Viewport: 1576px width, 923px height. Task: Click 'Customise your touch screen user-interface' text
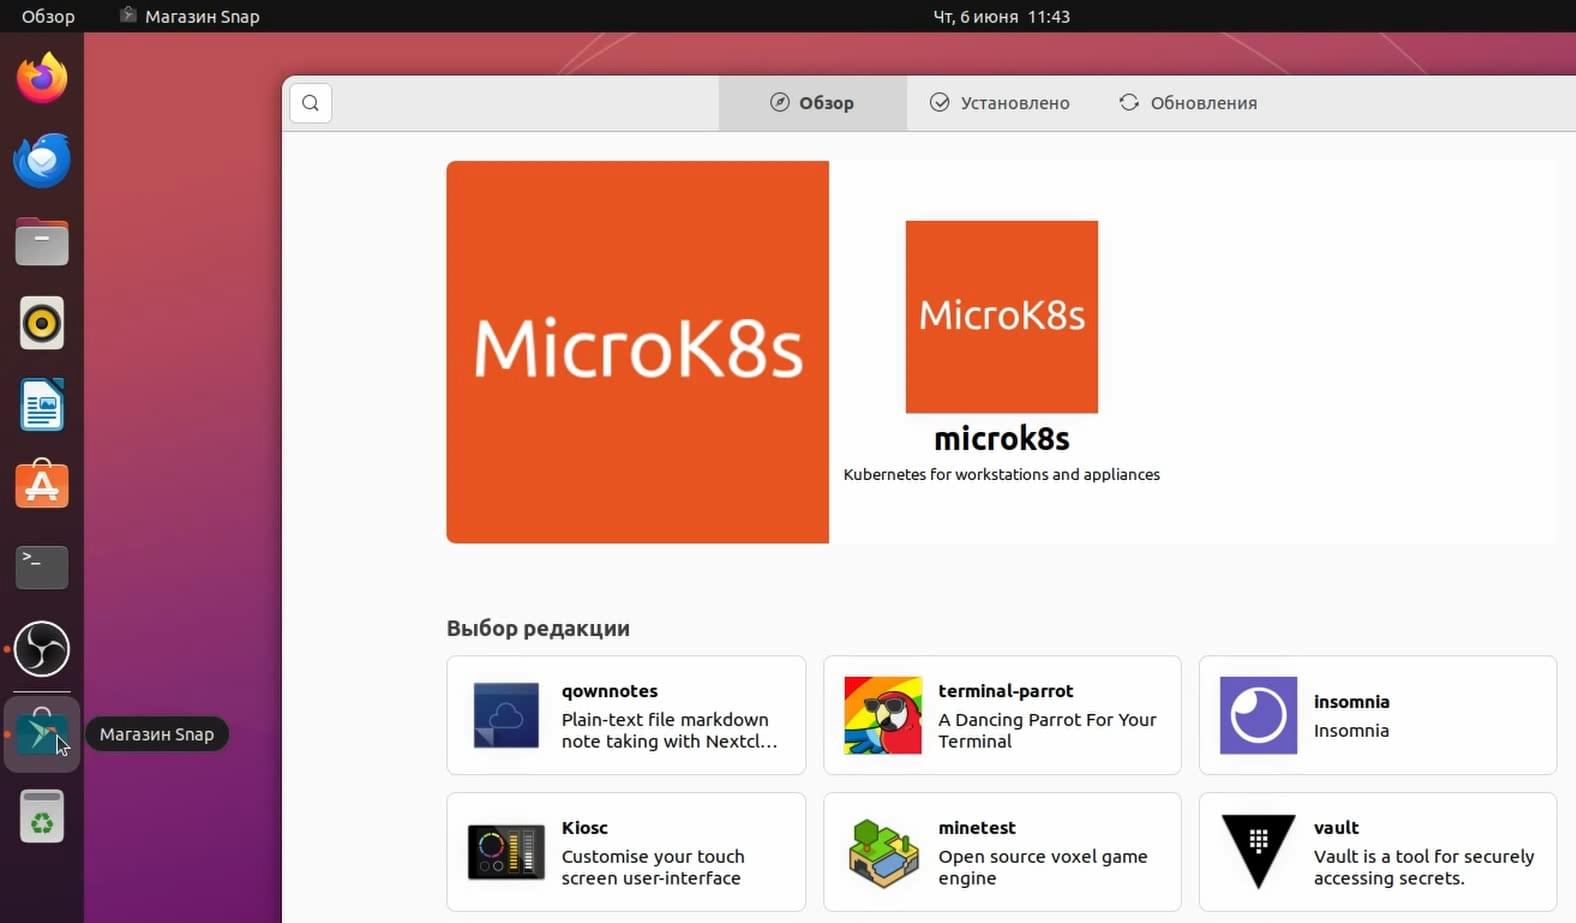(653, 867)
